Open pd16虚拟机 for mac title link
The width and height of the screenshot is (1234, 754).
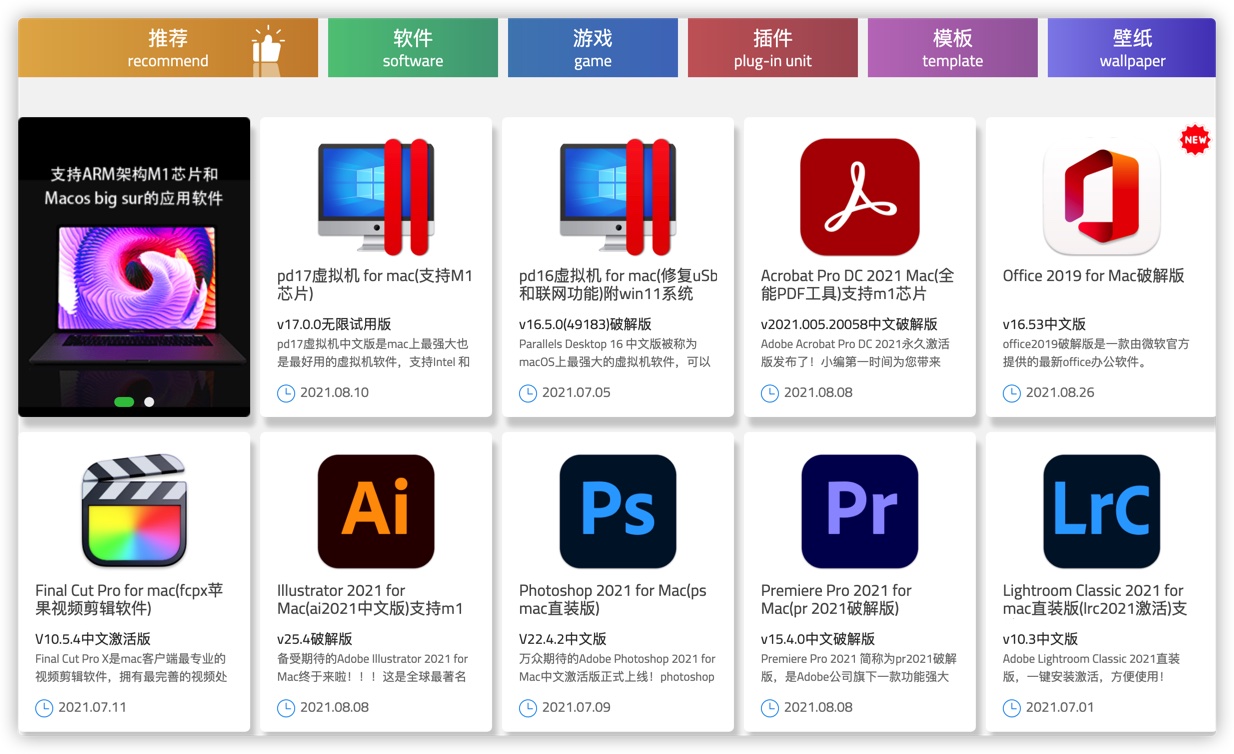click(x=618, y=285)
